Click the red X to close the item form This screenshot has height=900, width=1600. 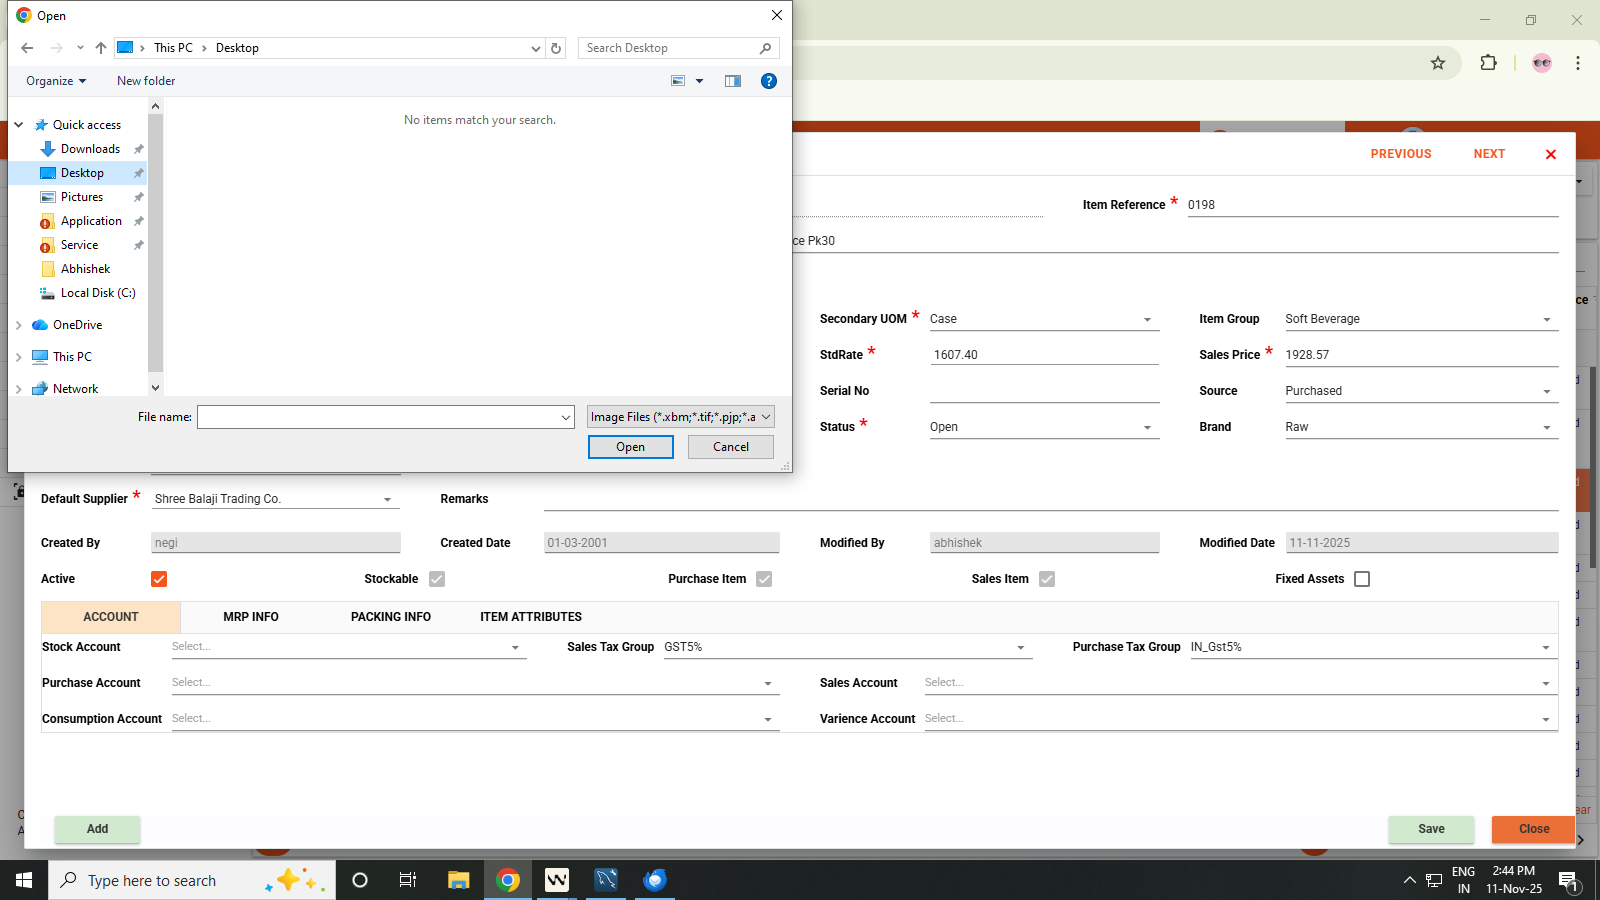pos(1550,154)
